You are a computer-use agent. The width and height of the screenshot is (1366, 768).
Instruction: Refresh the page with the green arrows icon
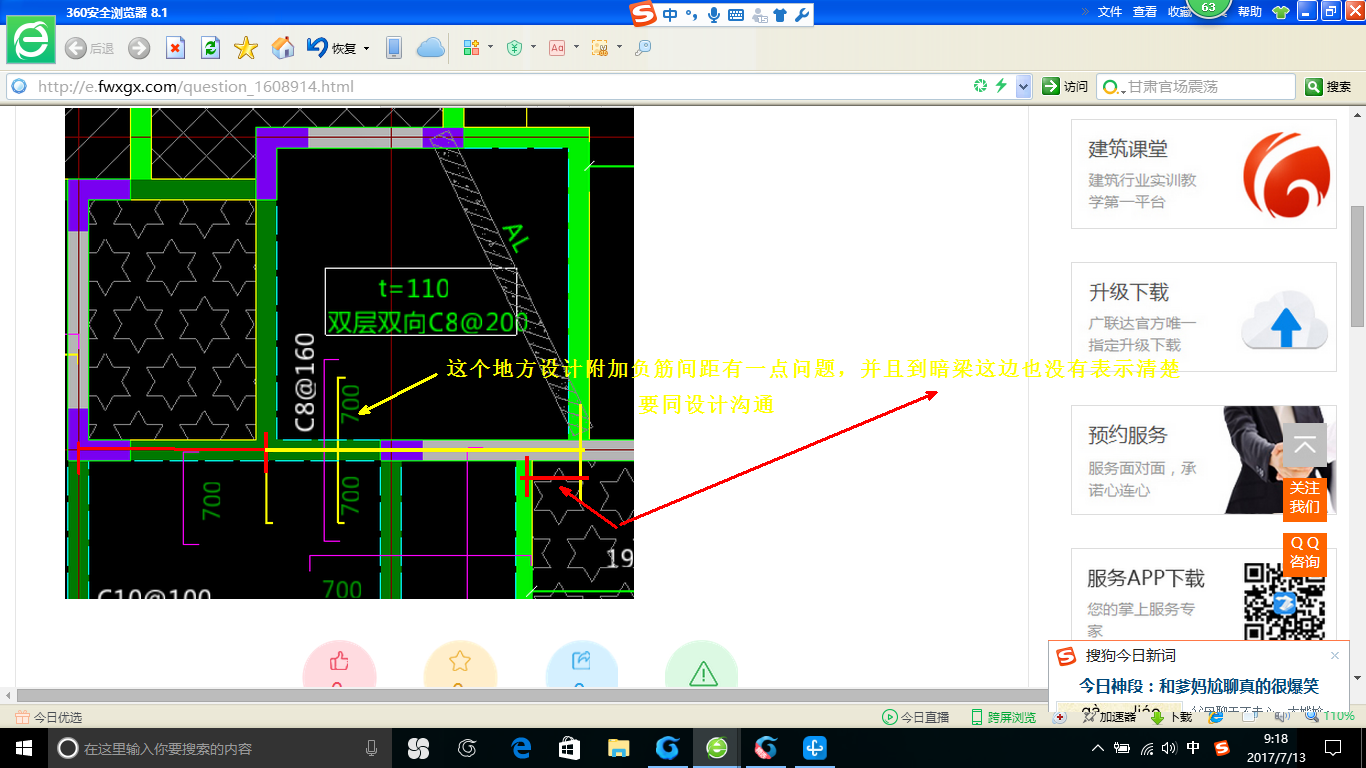pyautogui.click(x=210, y=48)
